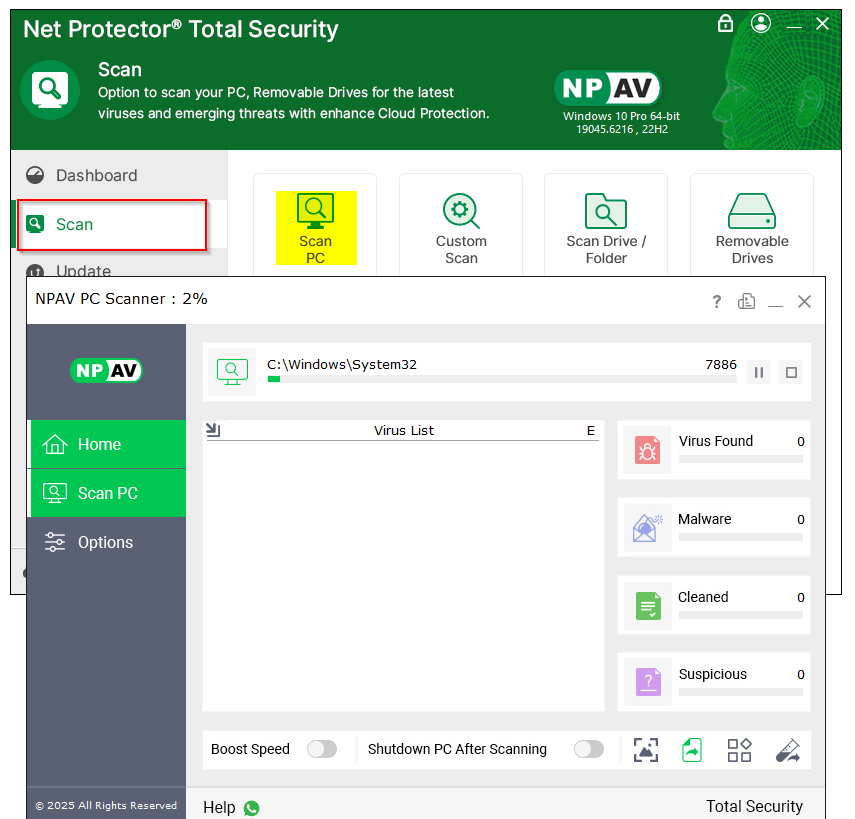
Task: Click the screenshot capture icon
Action: tap(646, 750)
